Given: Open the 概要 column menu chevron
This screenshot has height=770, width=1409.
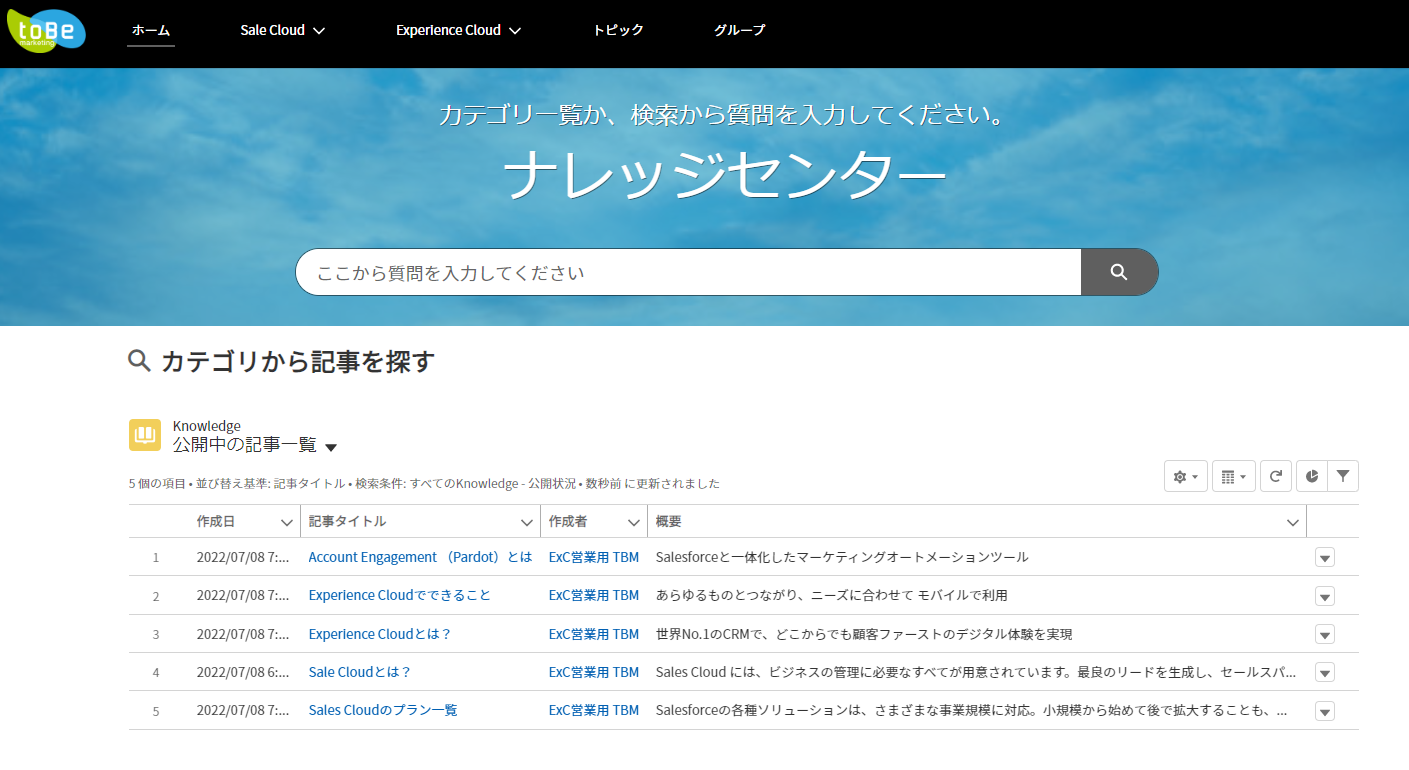Looking at the screenshot, I should (1292, 522).
